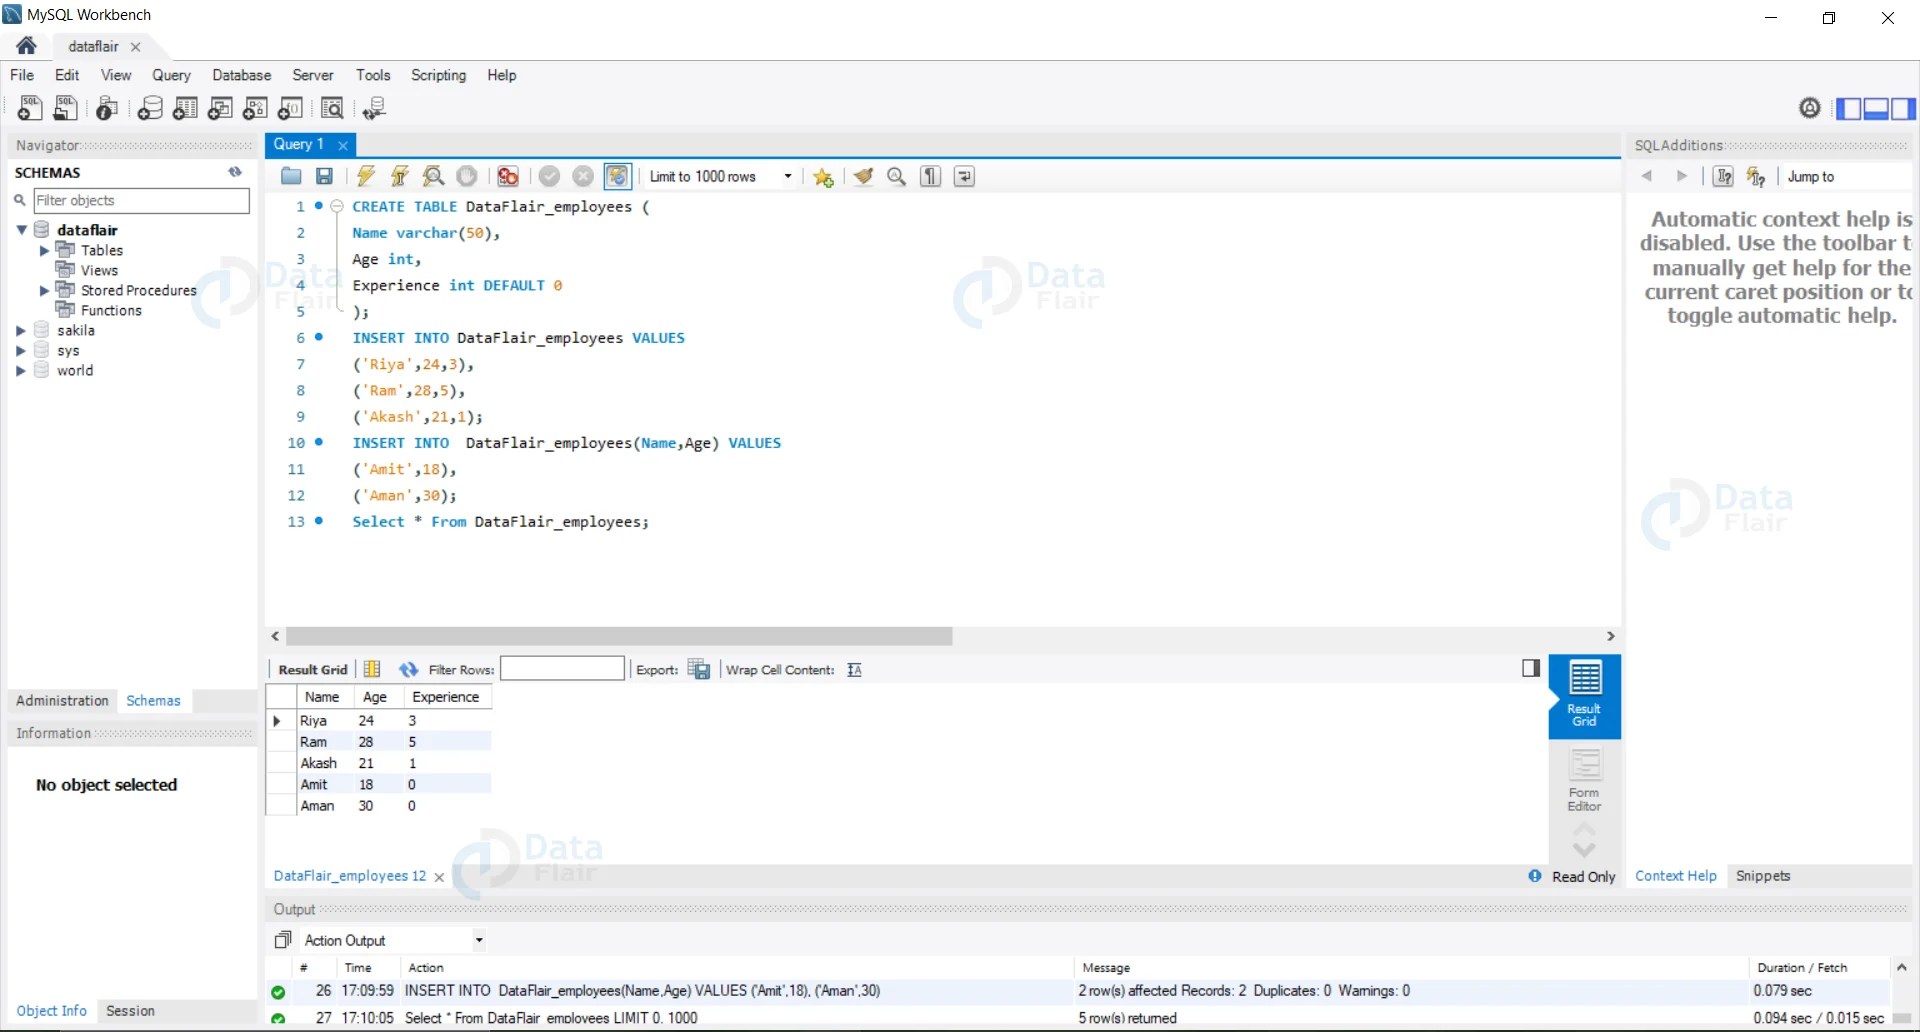Toggle autocommit mode
Image resolution: width=1920 pixels, height=1032 pixels.
[618, 176]
